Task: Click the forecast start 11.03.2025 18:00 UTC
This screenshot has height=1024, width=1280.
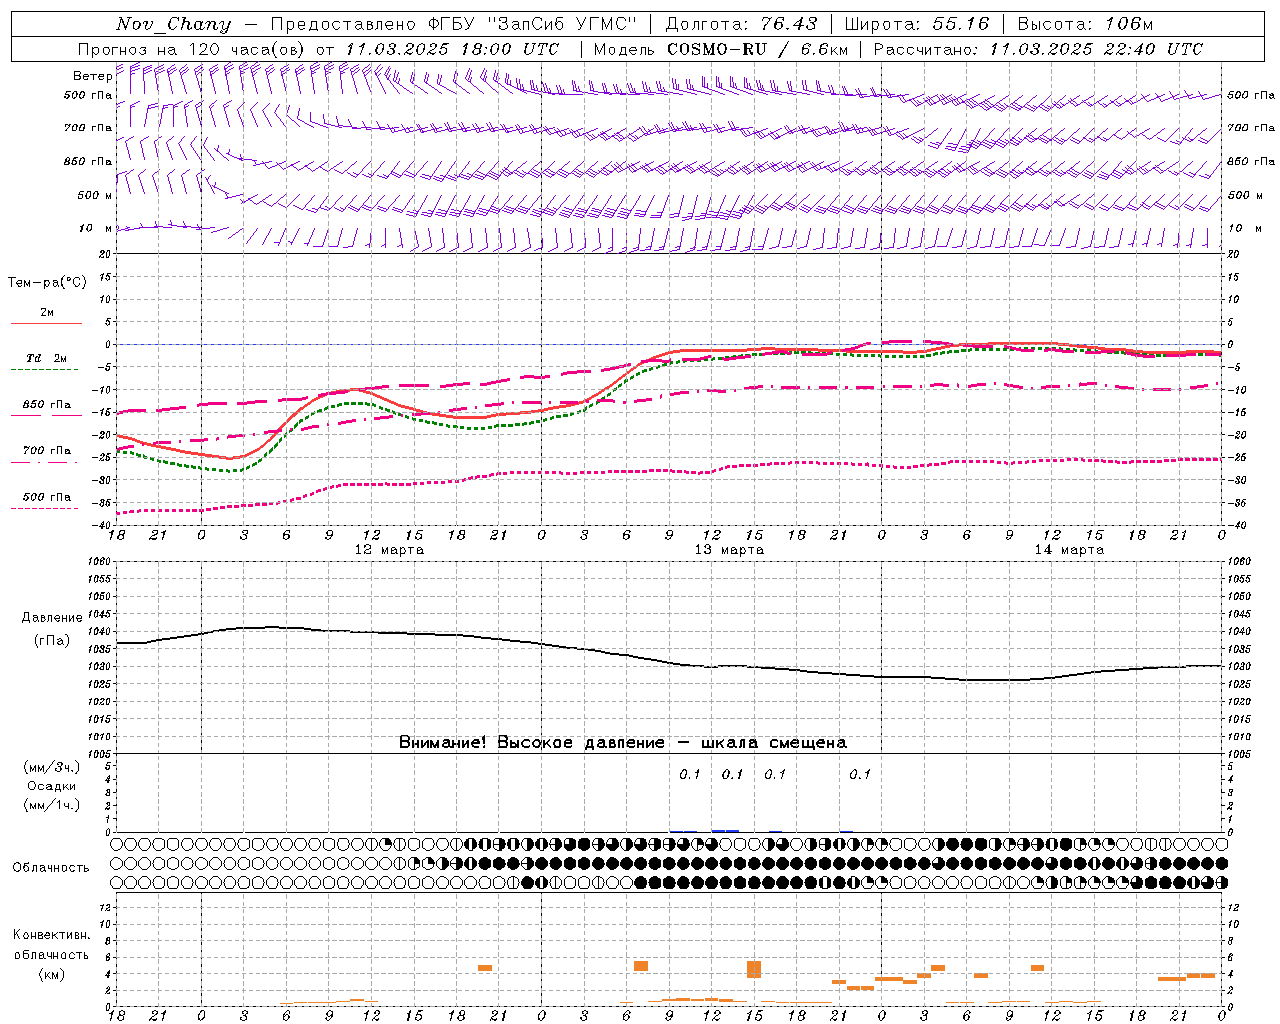Action: (452, 49)
